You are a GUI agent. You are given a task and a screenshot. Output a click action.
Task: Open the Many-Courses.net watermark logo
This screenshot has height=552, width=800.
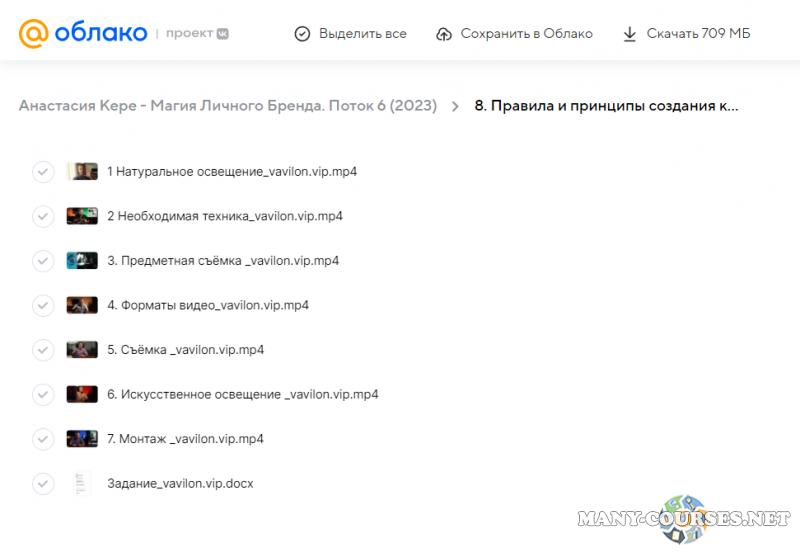click(x=690, y=518)
